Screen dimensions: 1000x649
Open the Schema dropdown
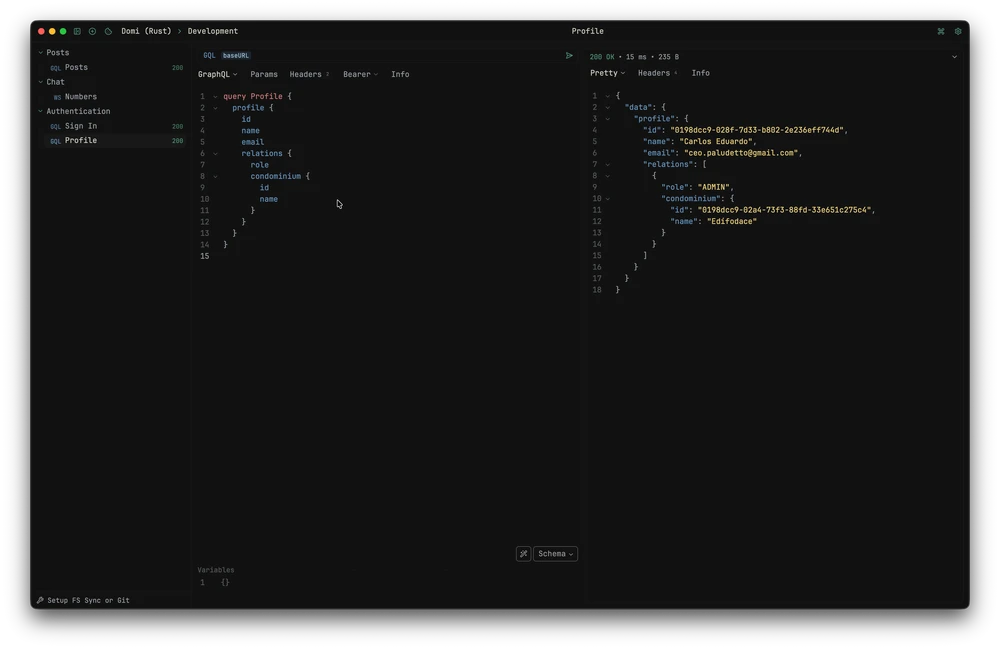point(555,554)
